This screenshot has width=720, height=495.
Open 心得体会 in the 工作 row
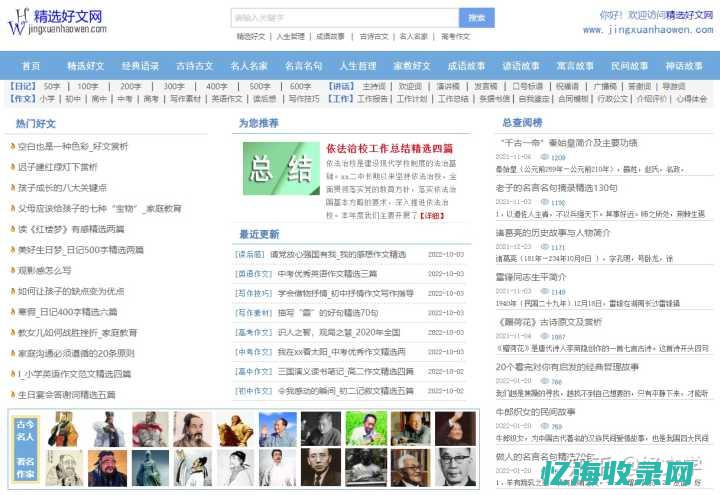pyautogui.click(x=692, y=99)
